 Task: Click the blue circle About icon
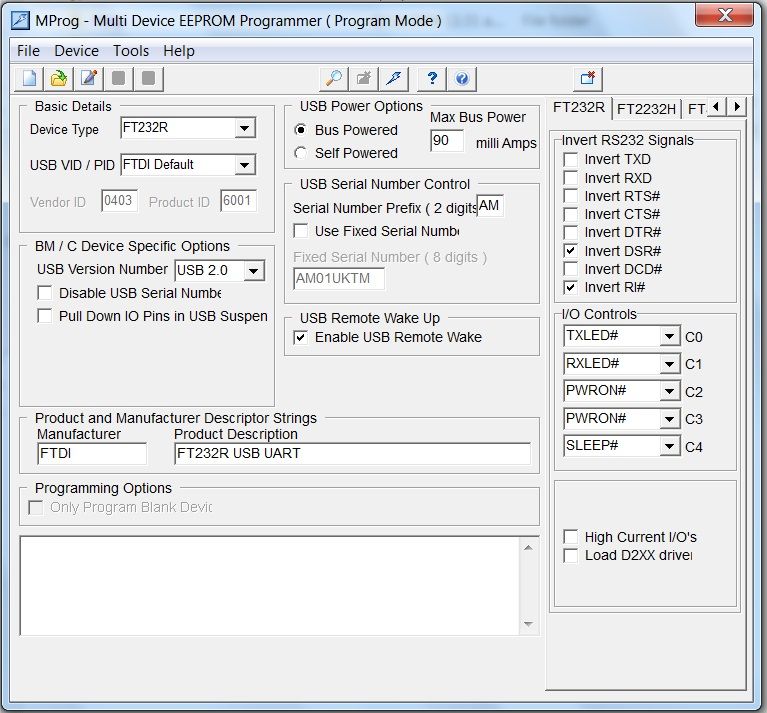tap(461, 78)
